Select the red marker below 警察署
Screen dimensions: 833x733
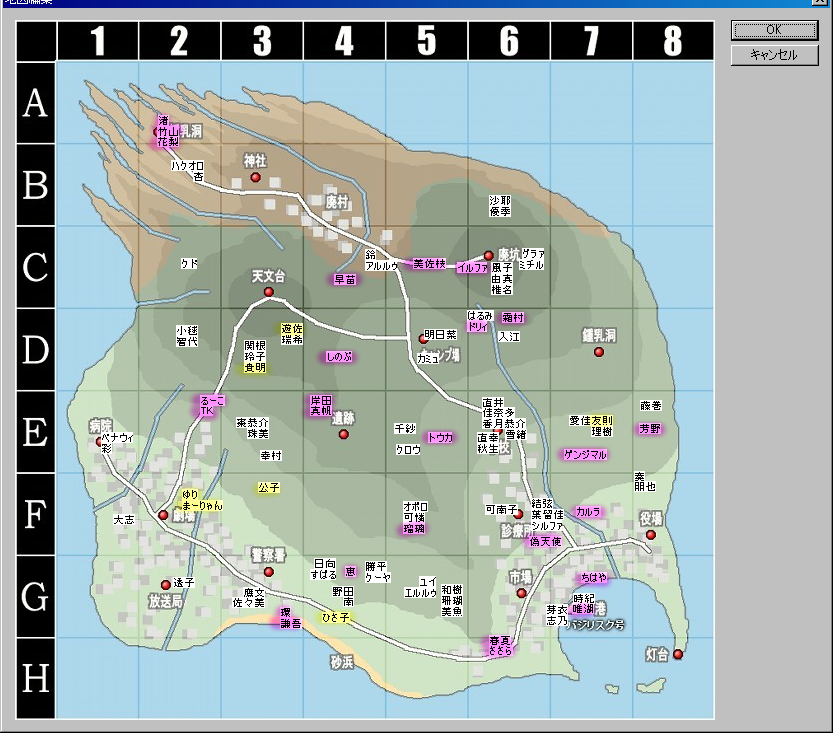[x=269, y=572]
